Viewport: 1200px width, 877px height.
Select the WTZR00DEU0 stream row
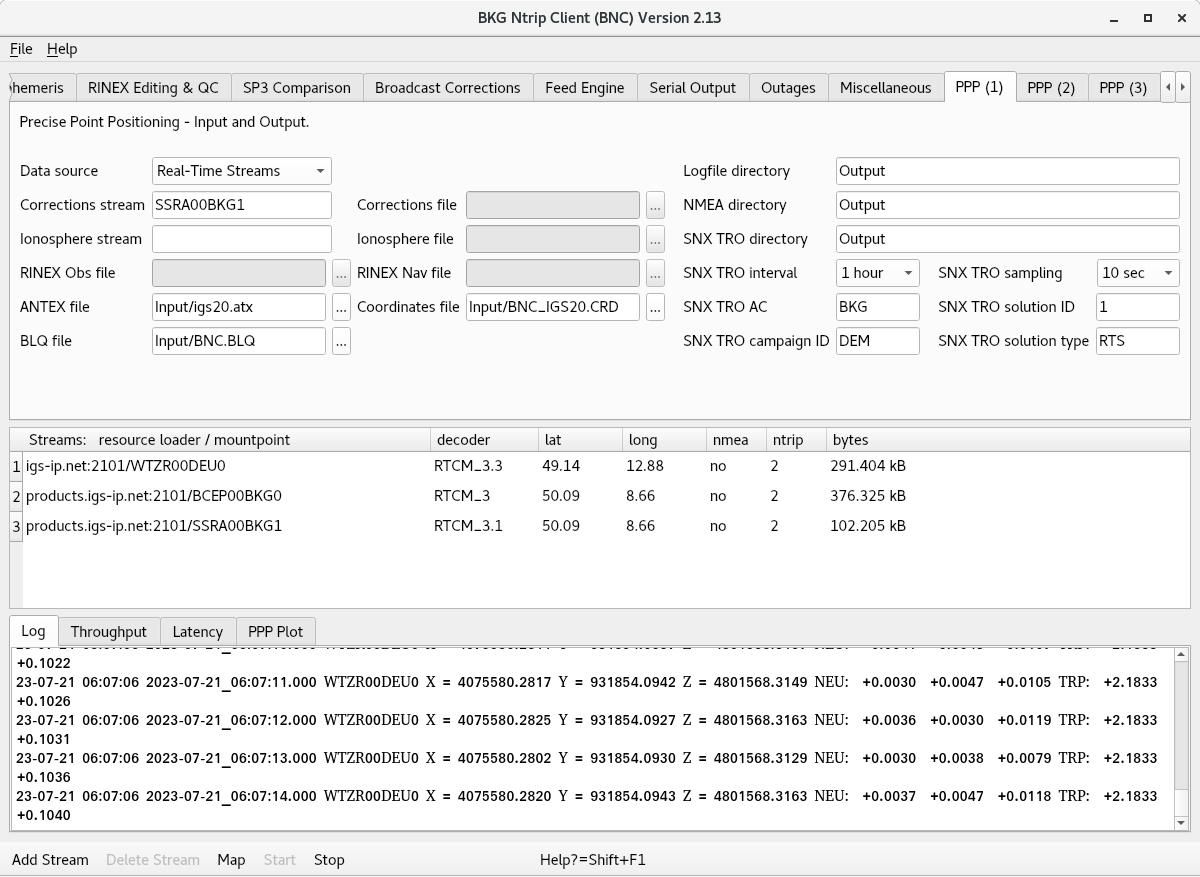(126, 466)
